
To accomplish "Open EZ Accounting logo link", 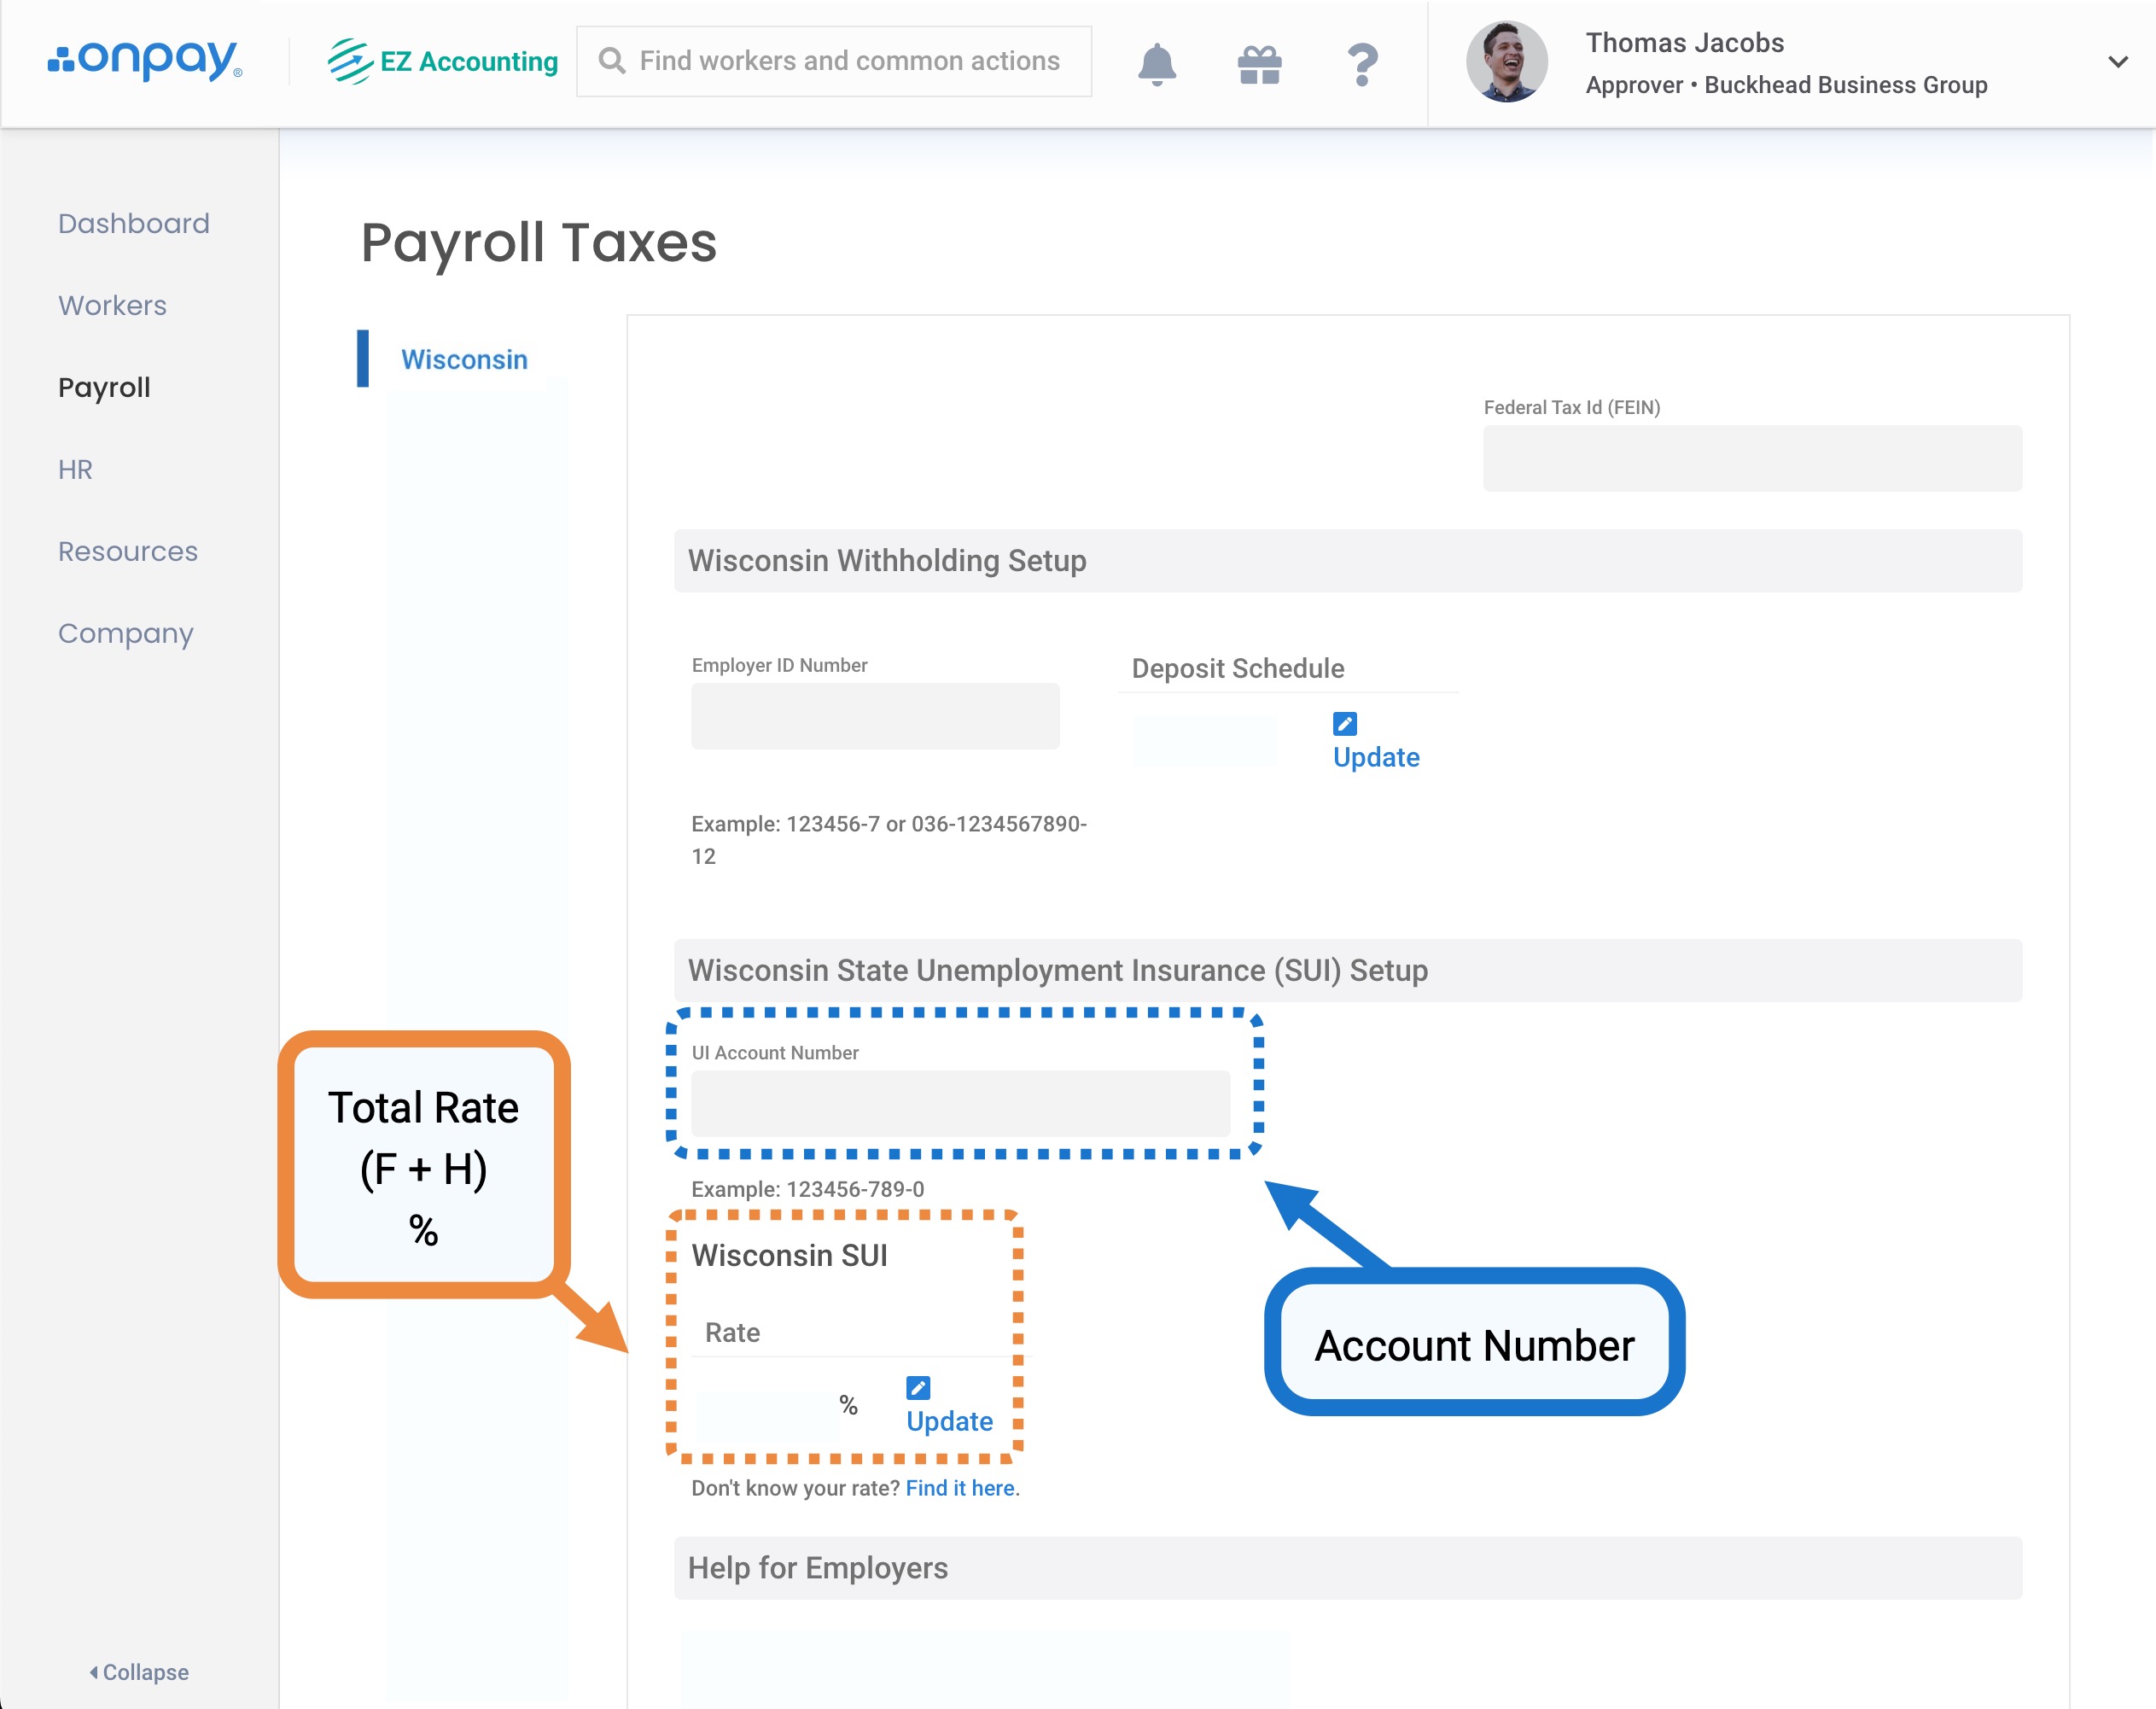I will [x=443, y=61].
